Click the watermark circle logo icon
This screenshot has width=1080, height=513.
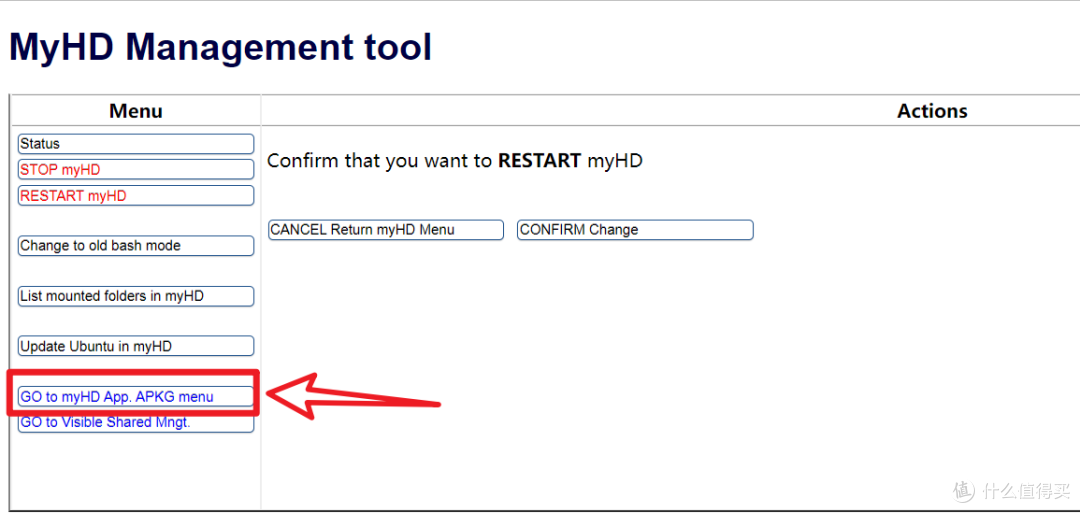963,490
